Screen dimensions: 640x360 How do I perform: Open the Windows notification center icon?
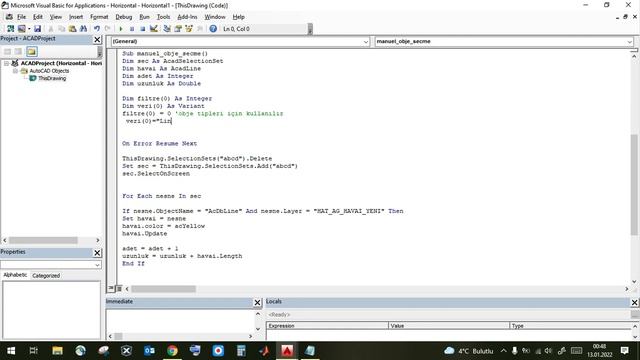click(624, 351)
